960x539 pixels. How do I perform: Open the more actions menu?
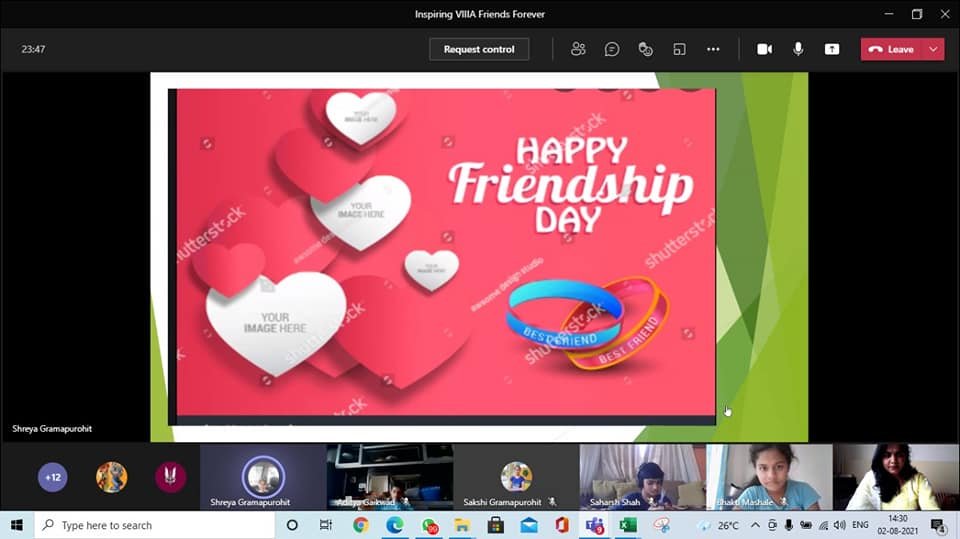tap(713, 49)
